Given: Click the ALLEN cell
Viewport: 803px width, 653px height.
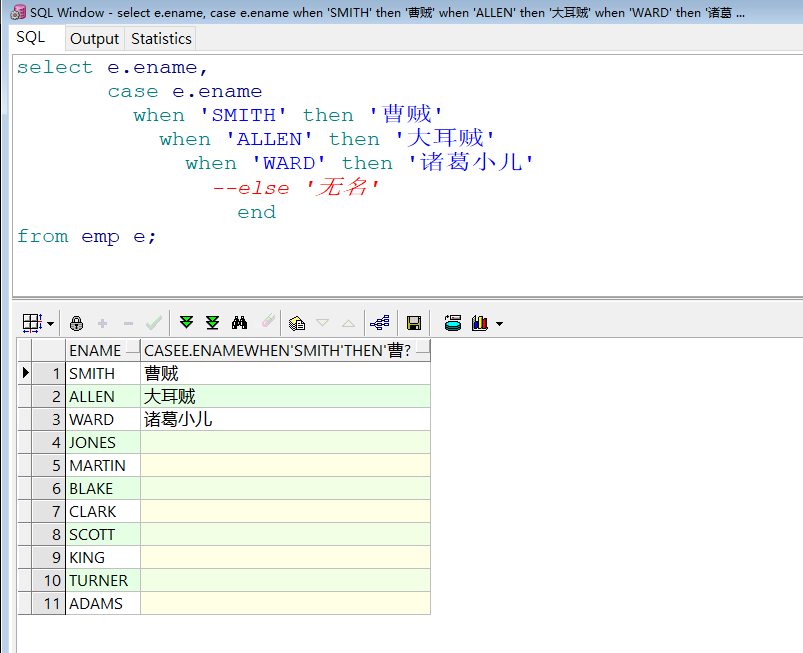Looking at the screenshot, I should pyautogui.click(x=103, y=396).
